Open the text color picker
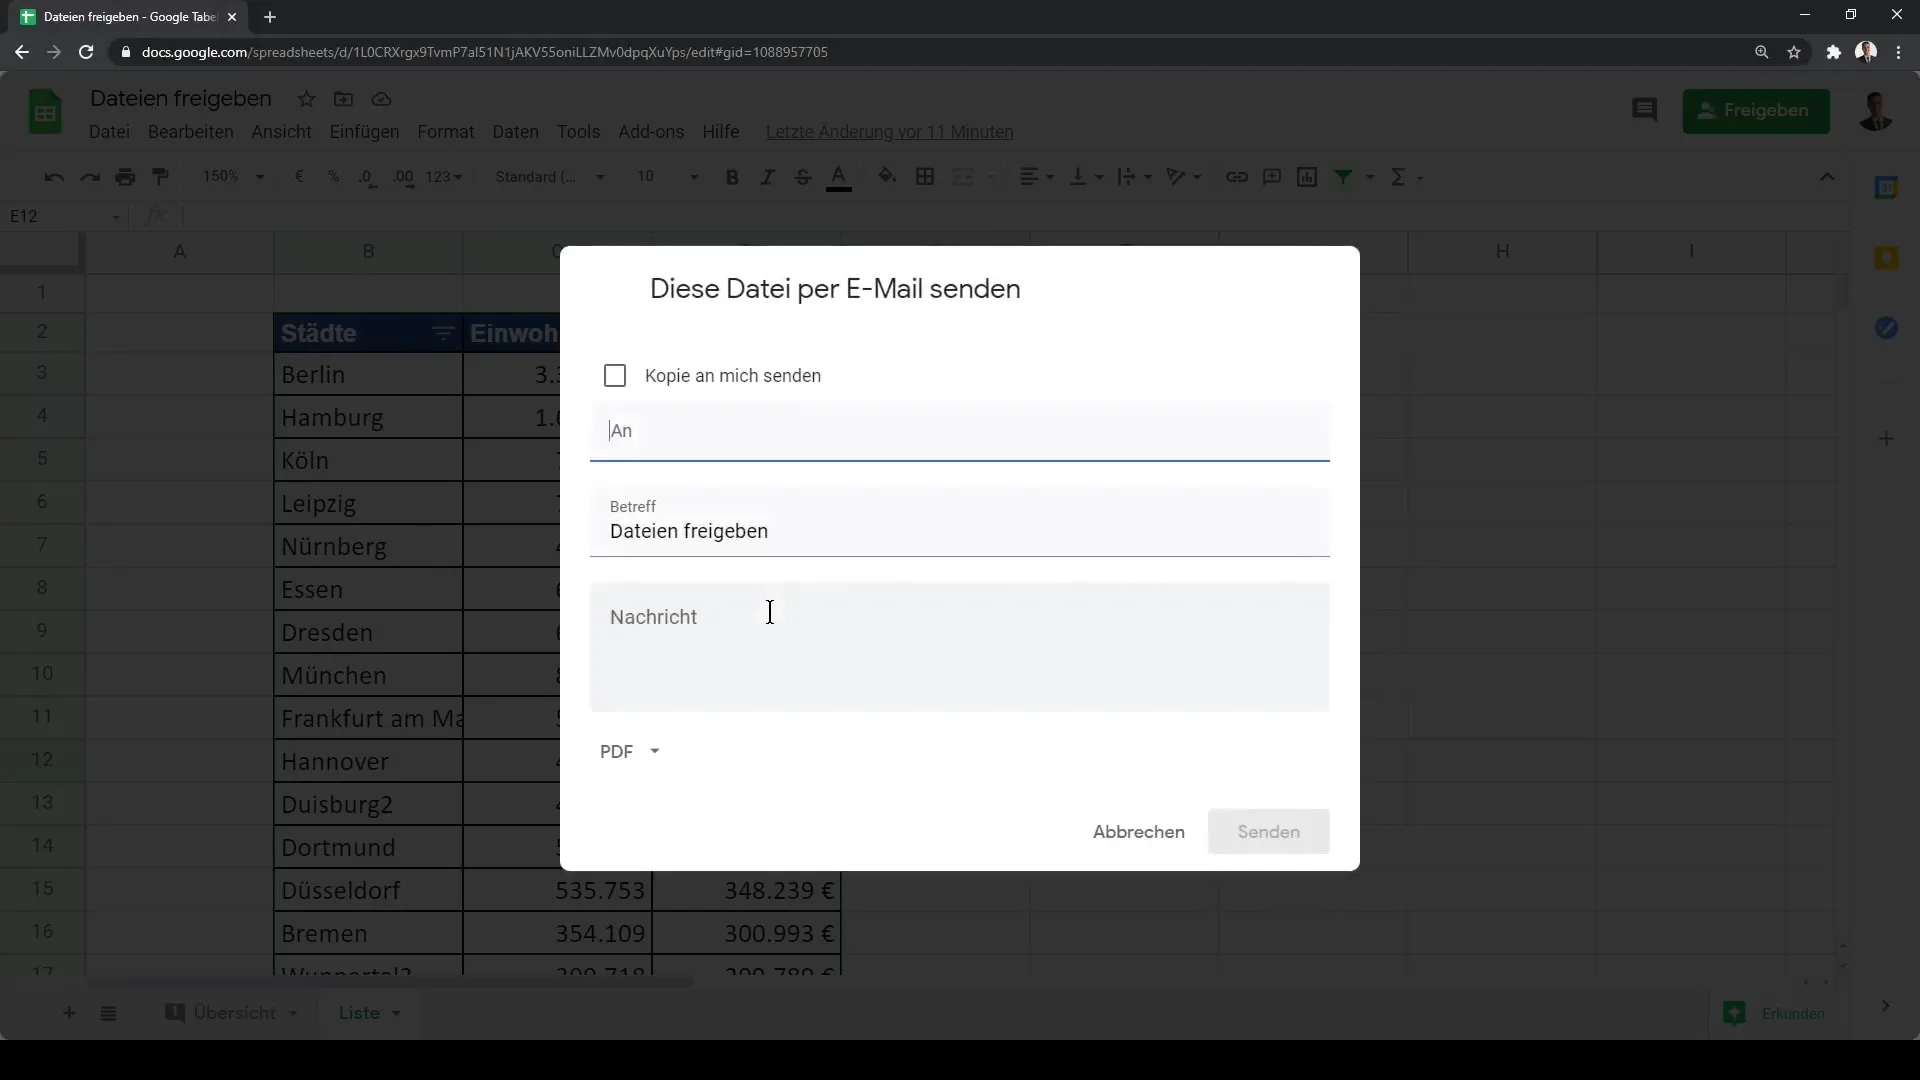The height and width of the screenshot is (1080, 1920). tap(839, 177)
